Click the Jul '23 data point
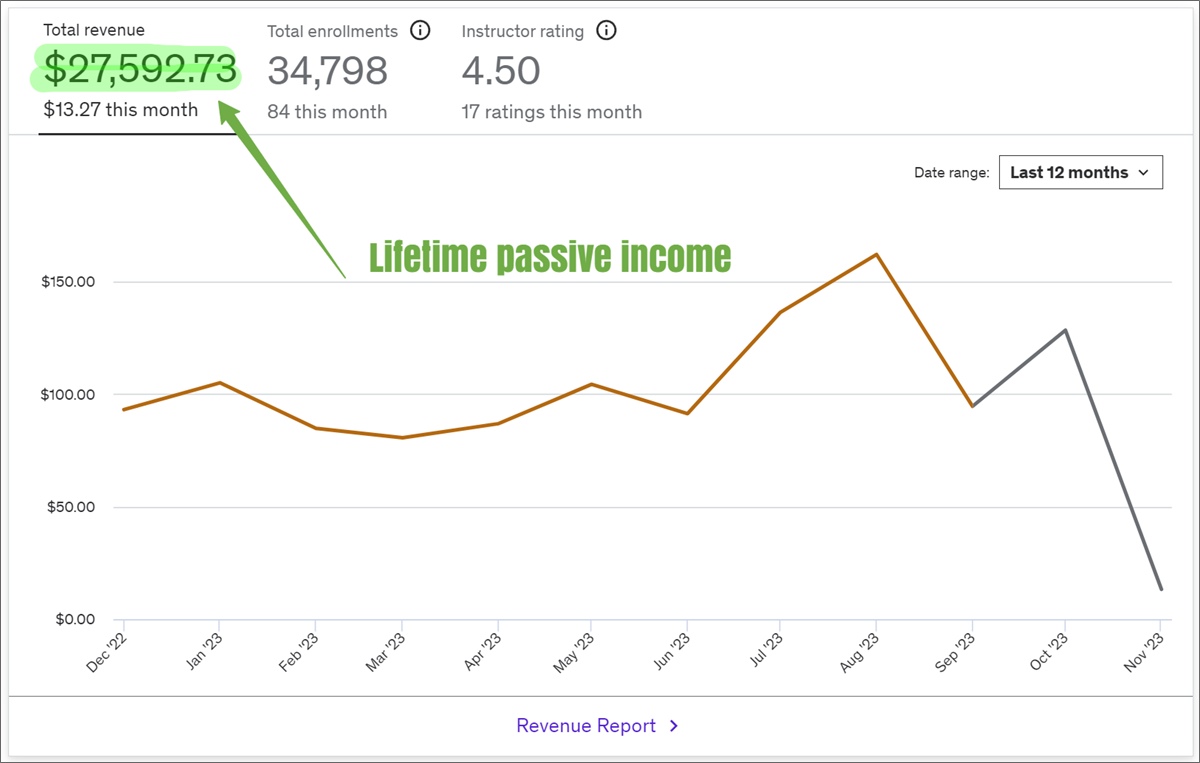 pyautogui.click(x=781, y=312)
